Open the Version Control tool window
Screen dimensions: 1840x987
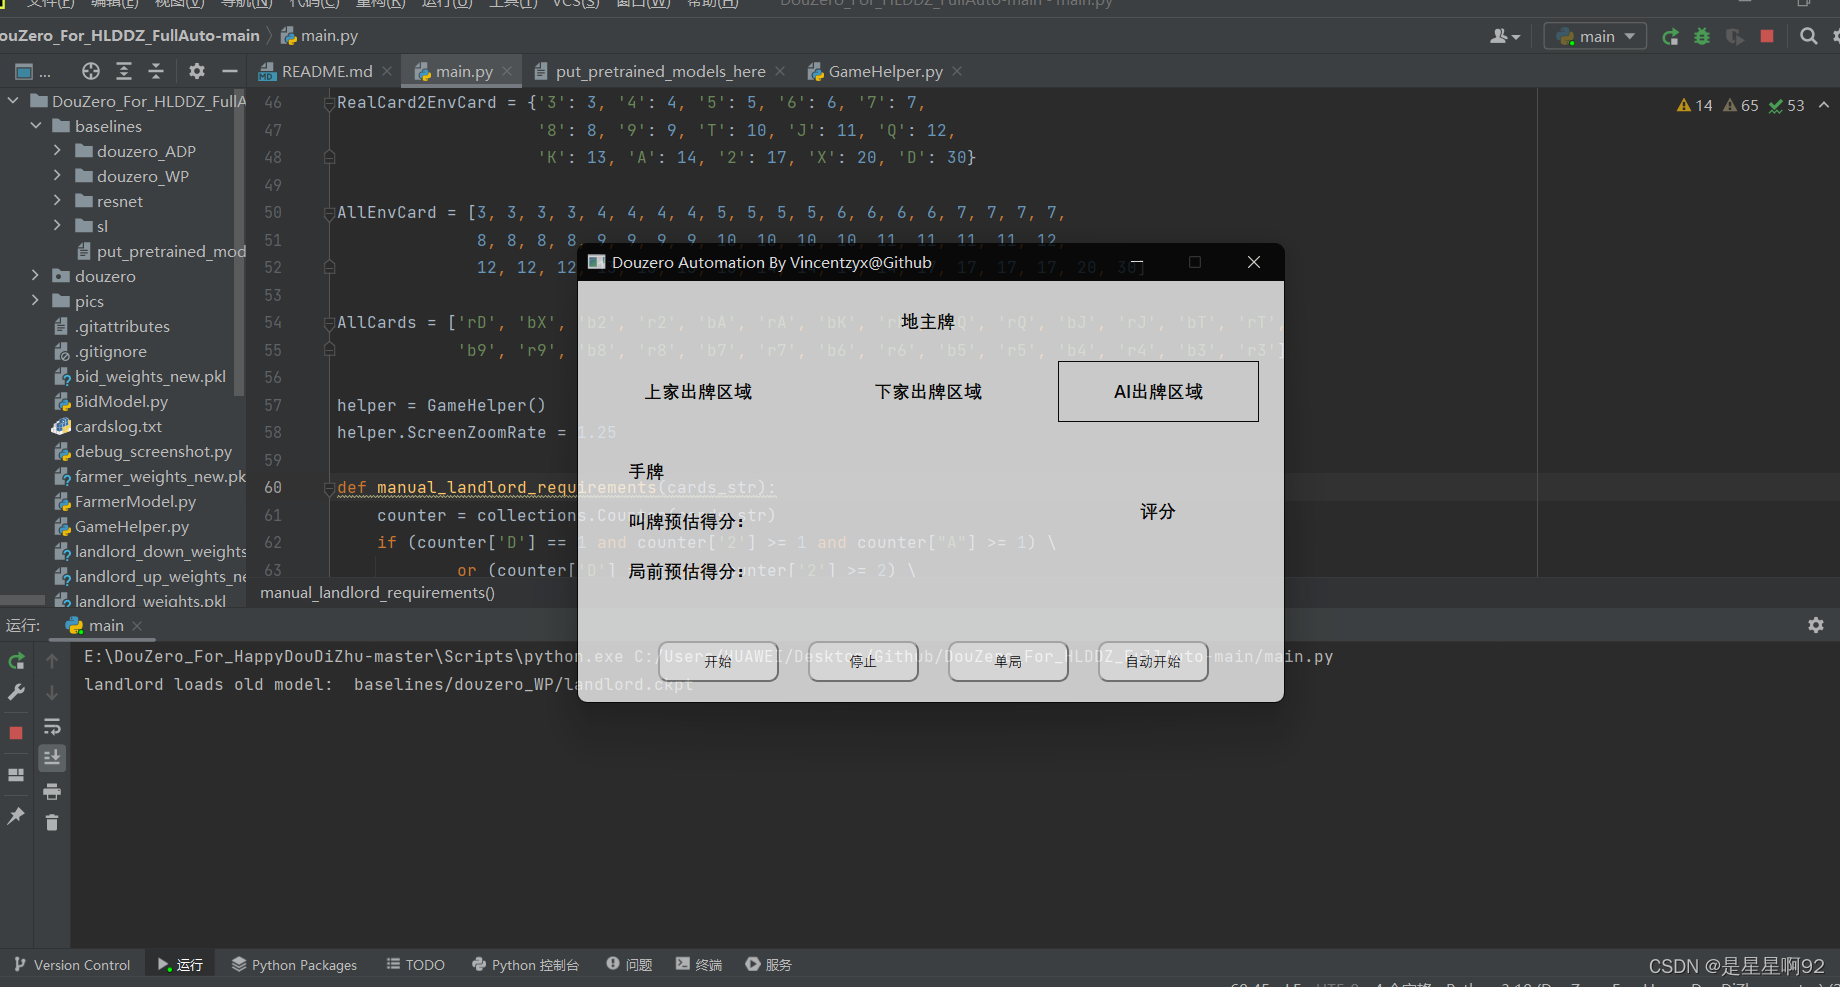(72, 965)
